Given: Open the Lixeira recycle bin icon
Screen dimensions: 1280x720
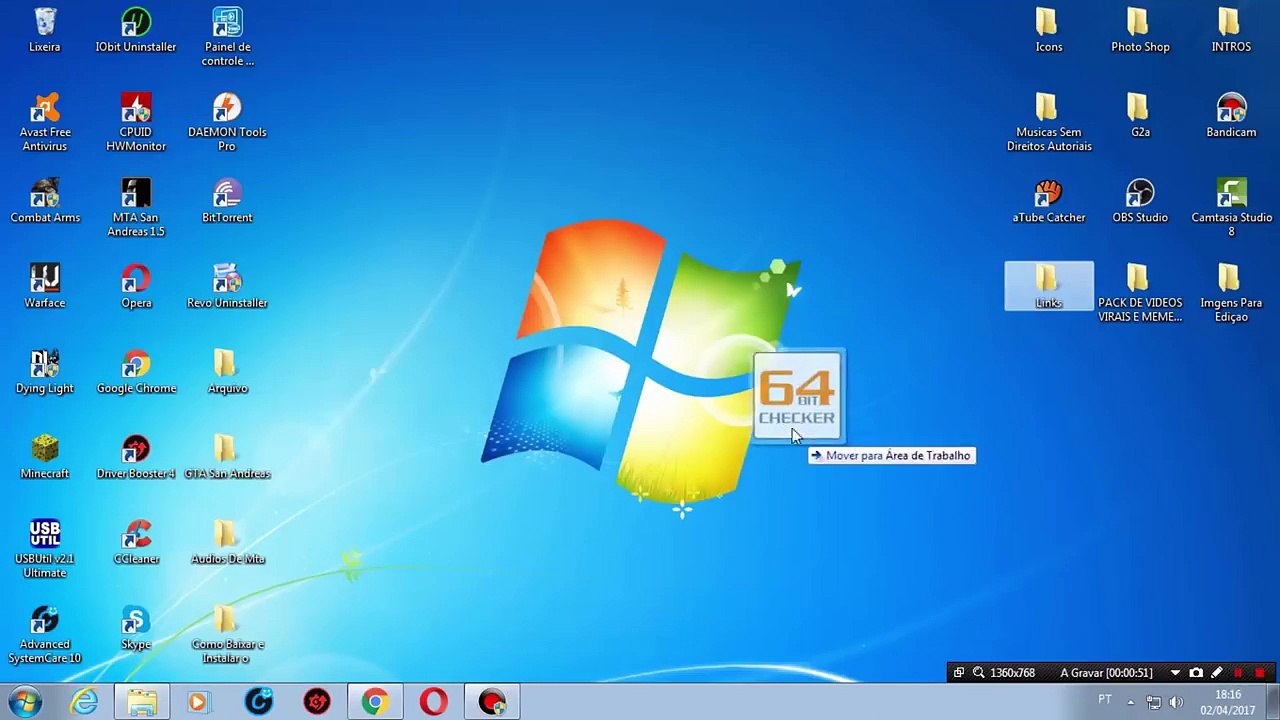Looking at the screenshot, I should tap(45, 30).
